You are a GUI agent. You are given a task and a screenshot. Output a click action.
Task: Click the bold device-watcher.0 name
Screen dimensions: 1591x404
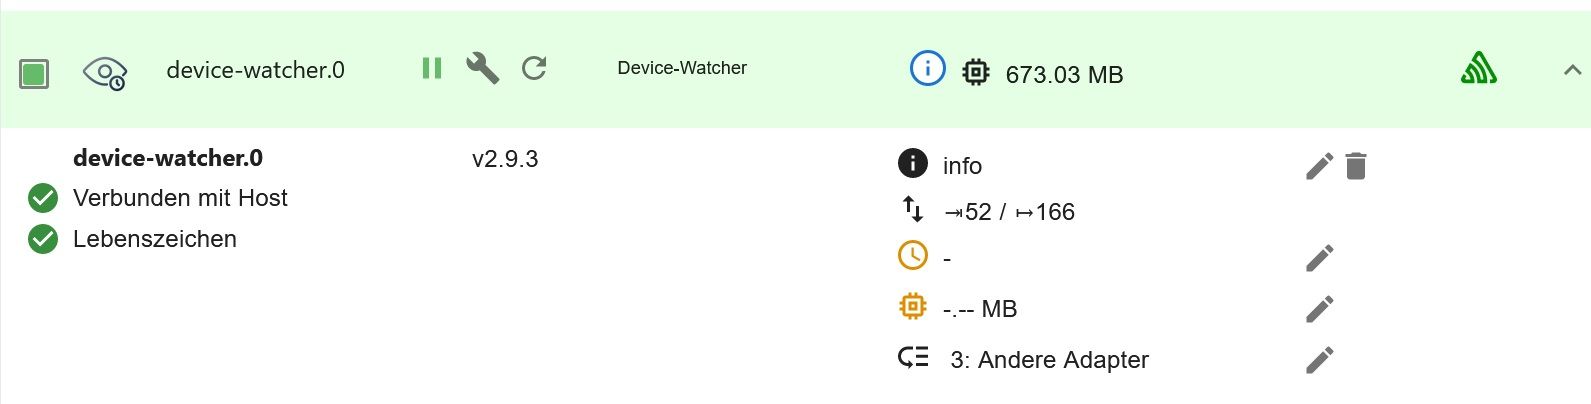[x=168, y=158]
